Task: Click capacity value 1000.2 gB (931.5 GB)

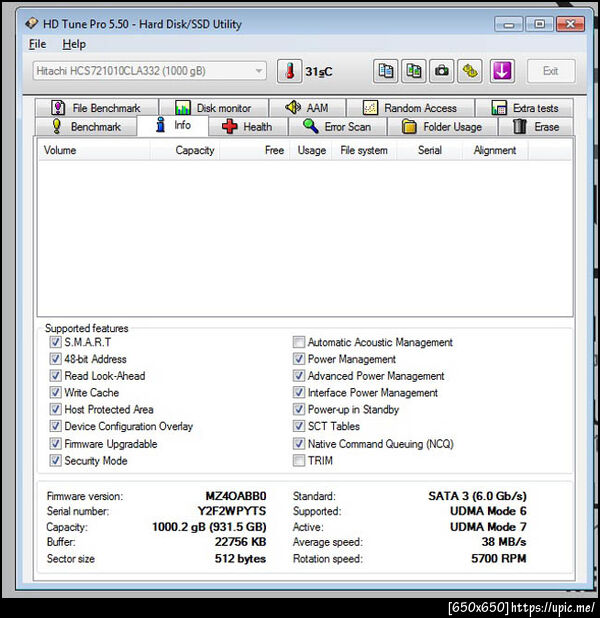Action: [x=209, y=527]
